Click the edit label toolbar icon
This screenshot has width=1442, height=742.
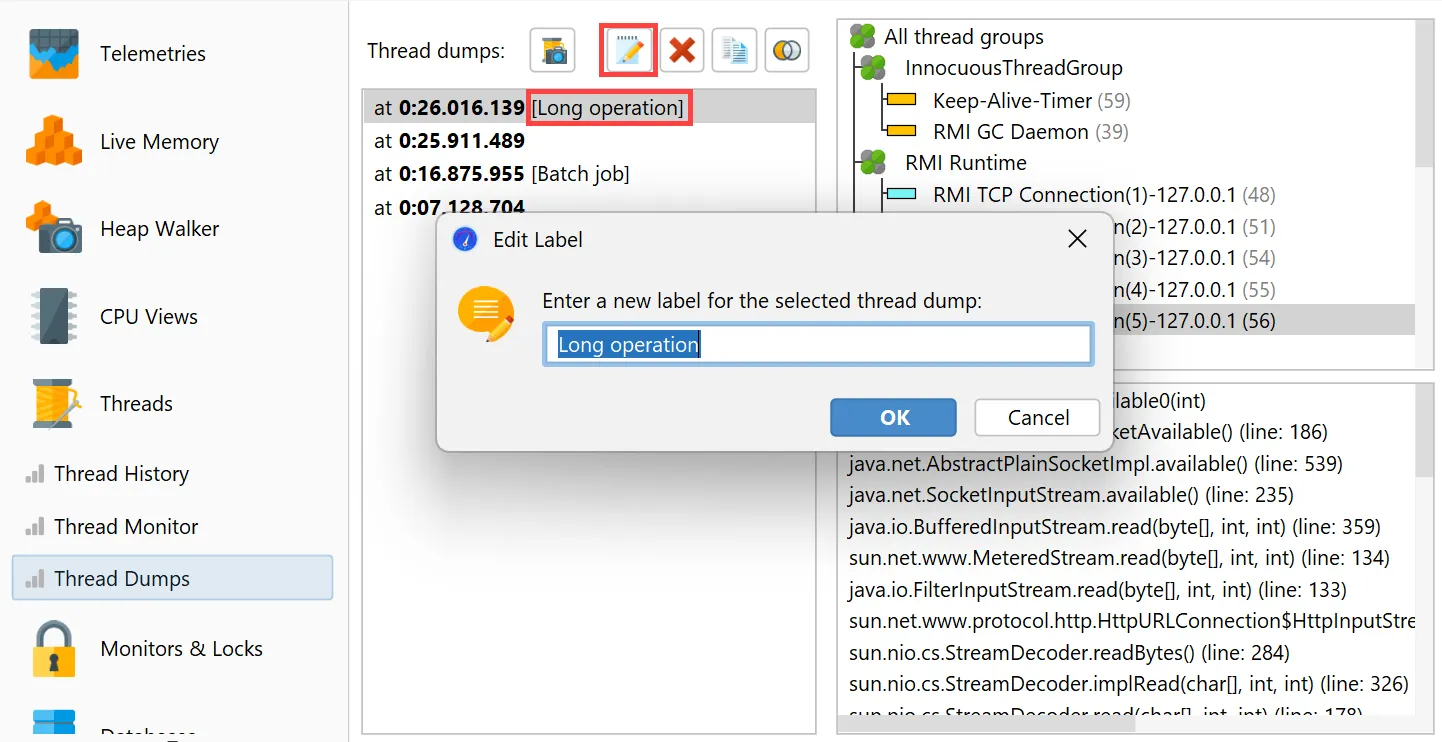point(628,50)
